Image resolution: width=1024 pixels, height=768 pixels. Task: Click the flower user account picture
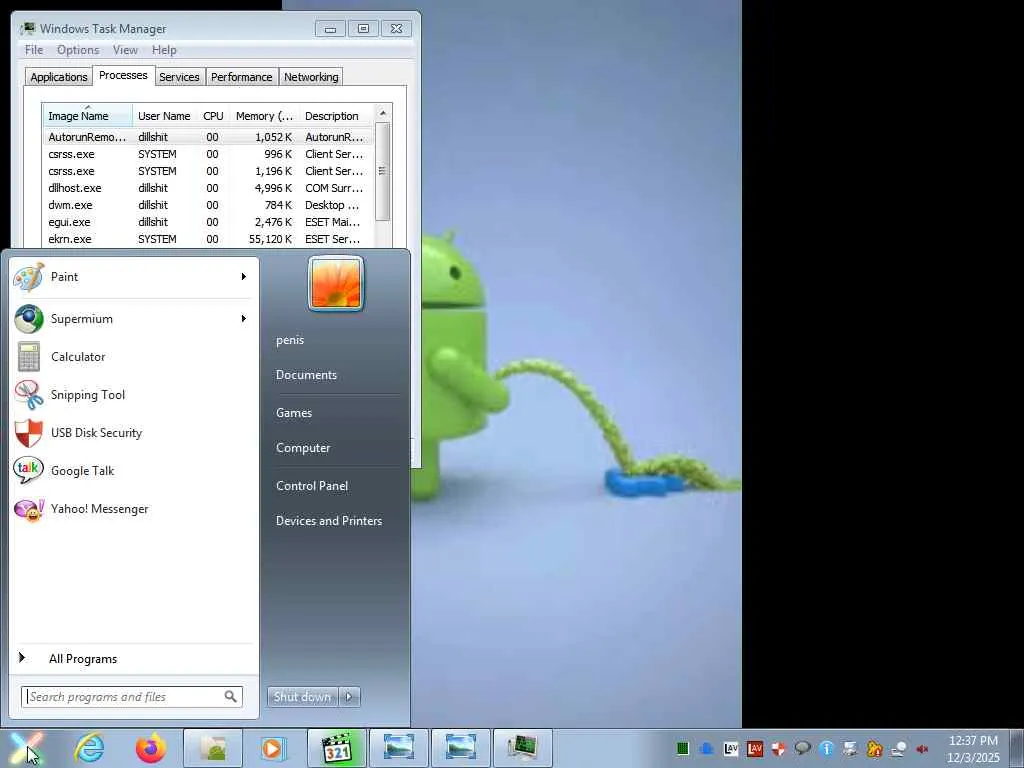pyautogui.click(x=336, y=283)
